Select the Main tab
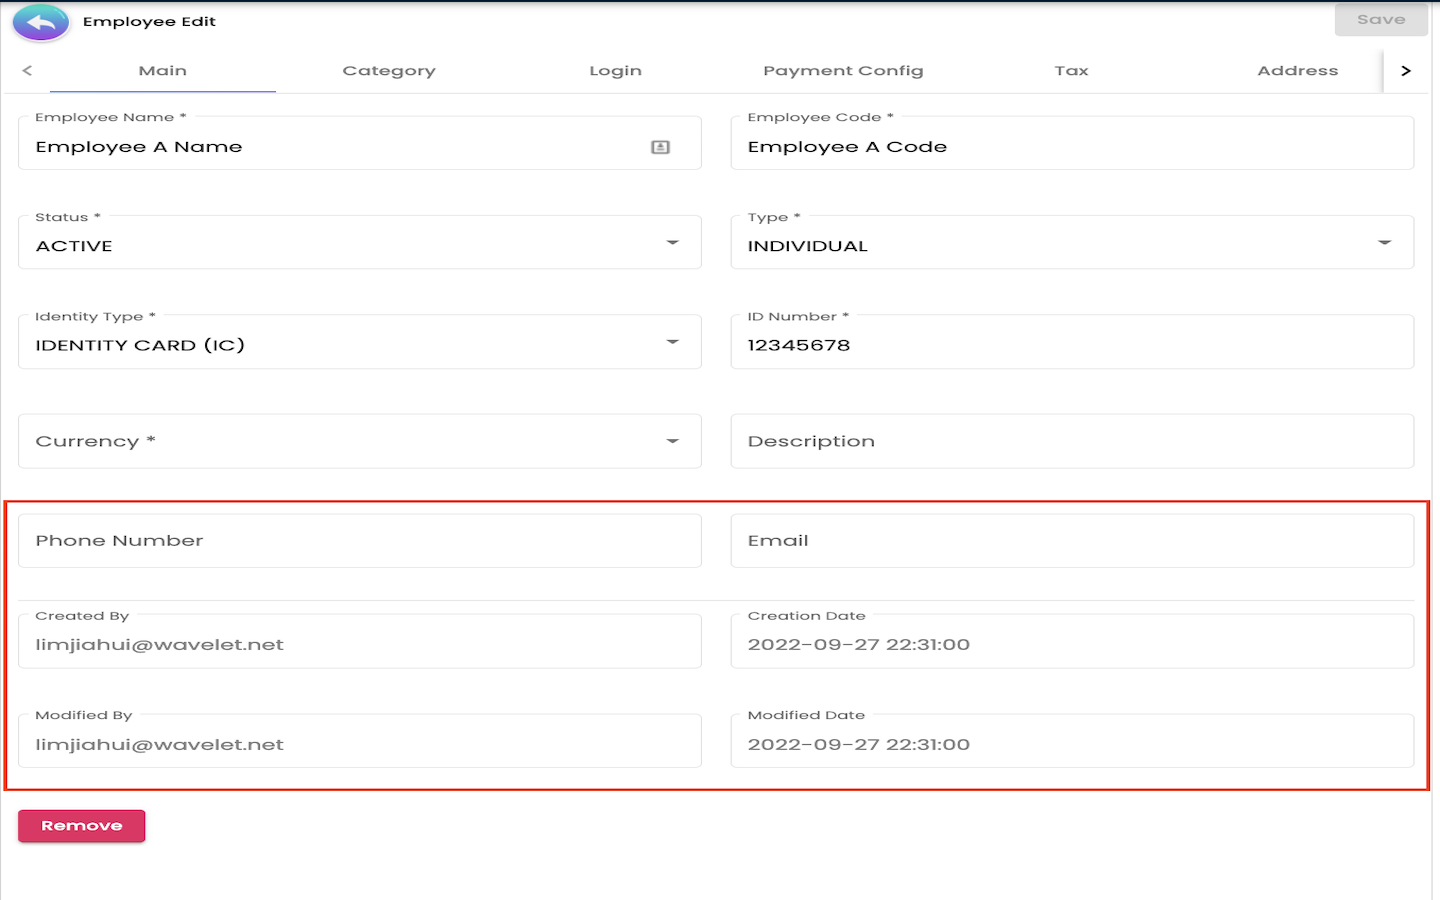 [x=163, y=71]
